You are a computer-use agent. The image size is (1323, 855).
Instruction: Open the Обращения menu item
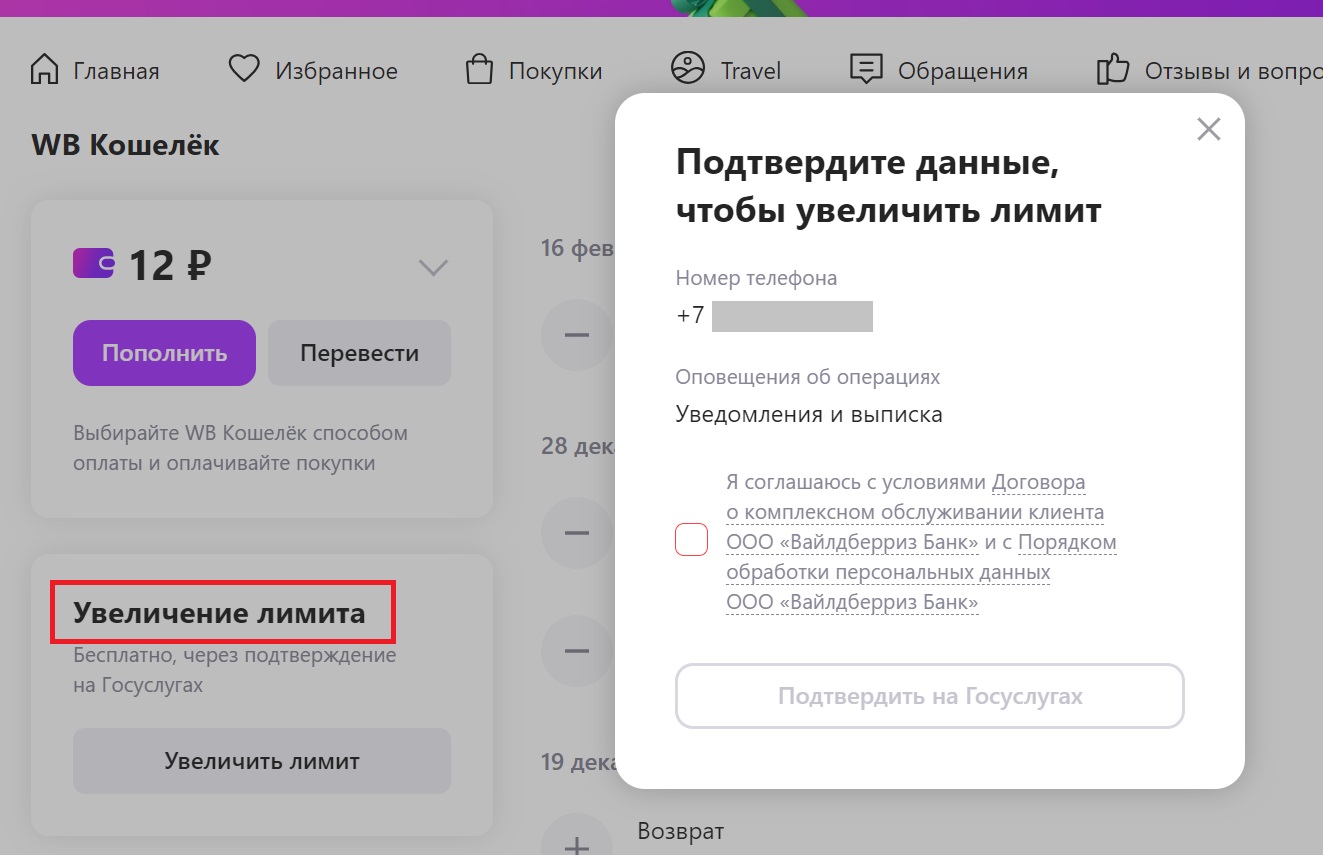(x=962, y=71)
